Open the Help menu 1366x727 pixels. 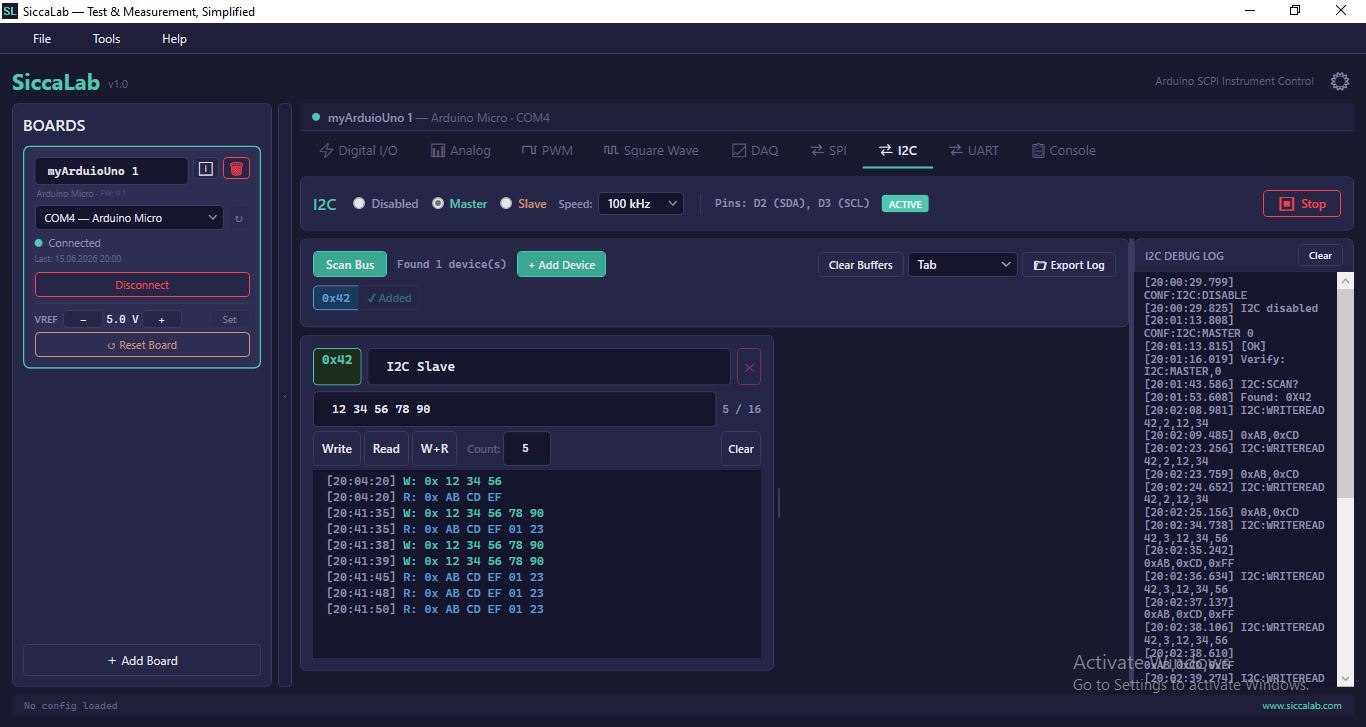[x=174, y=39]
